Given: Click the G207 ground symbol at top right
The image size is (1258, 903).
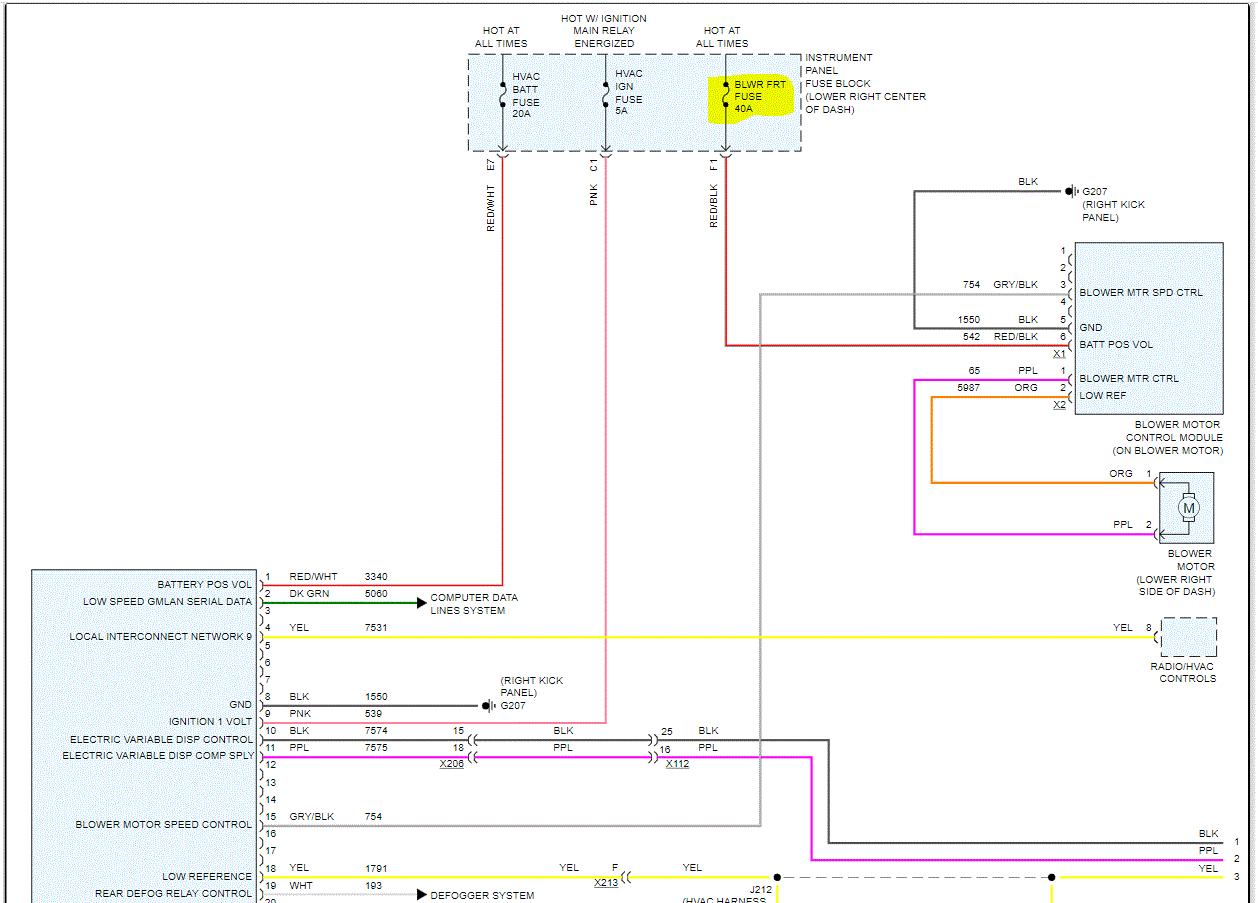Looking at the screenshot, I should point(1069,191).
